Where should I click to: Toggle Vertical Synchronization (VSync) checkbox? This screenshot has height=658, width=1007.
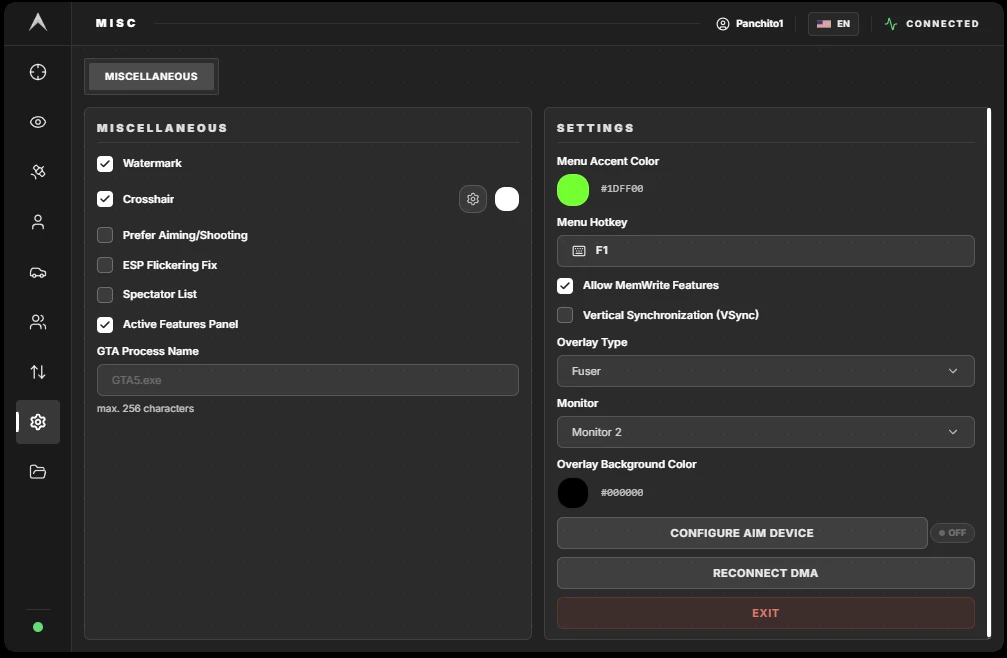point(565,315)
